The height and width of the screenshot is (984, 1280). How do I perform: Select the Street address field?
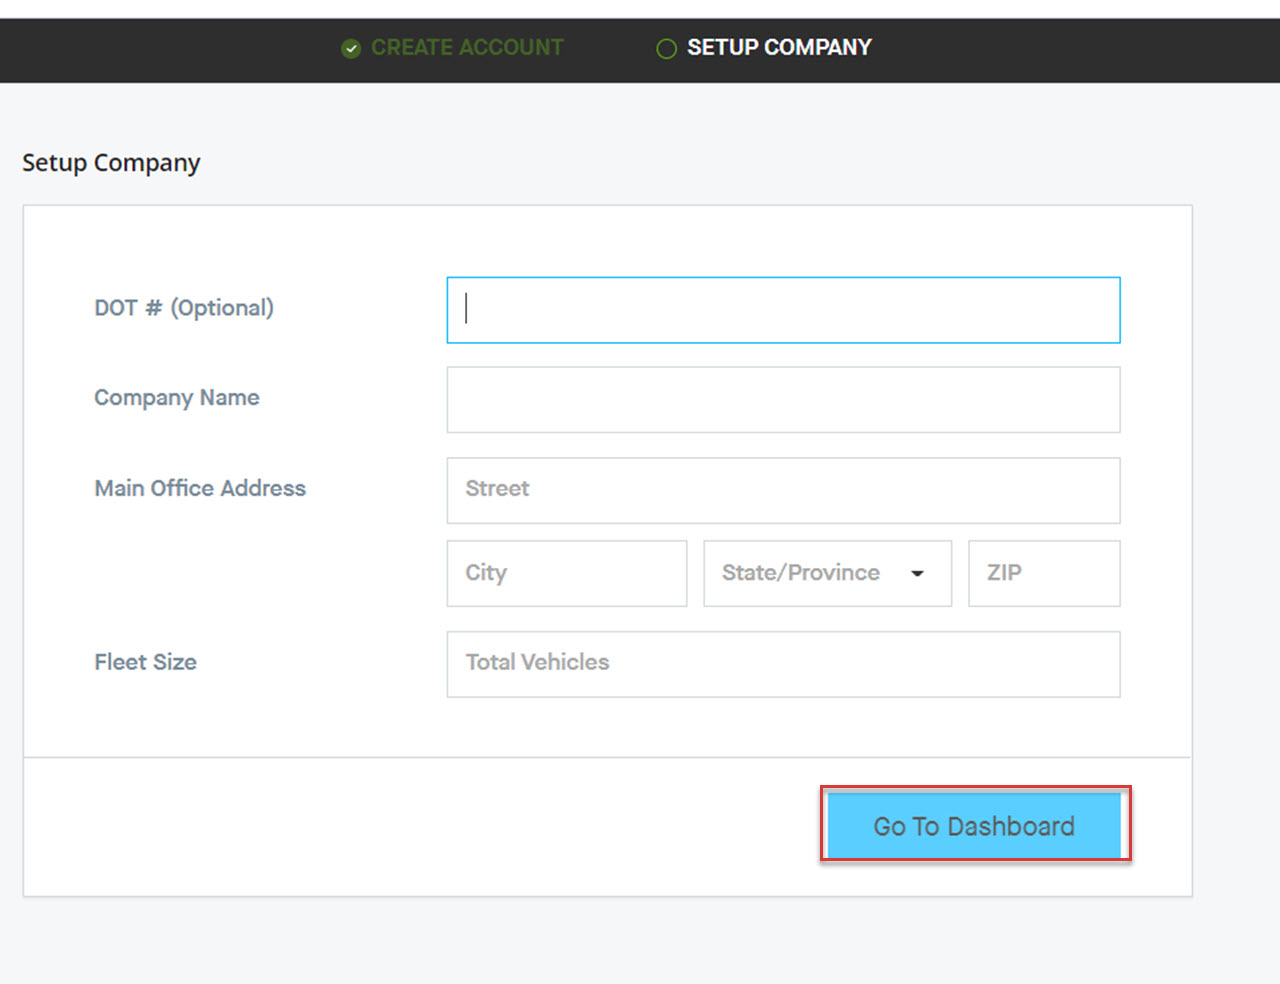(x=783, y=490)
